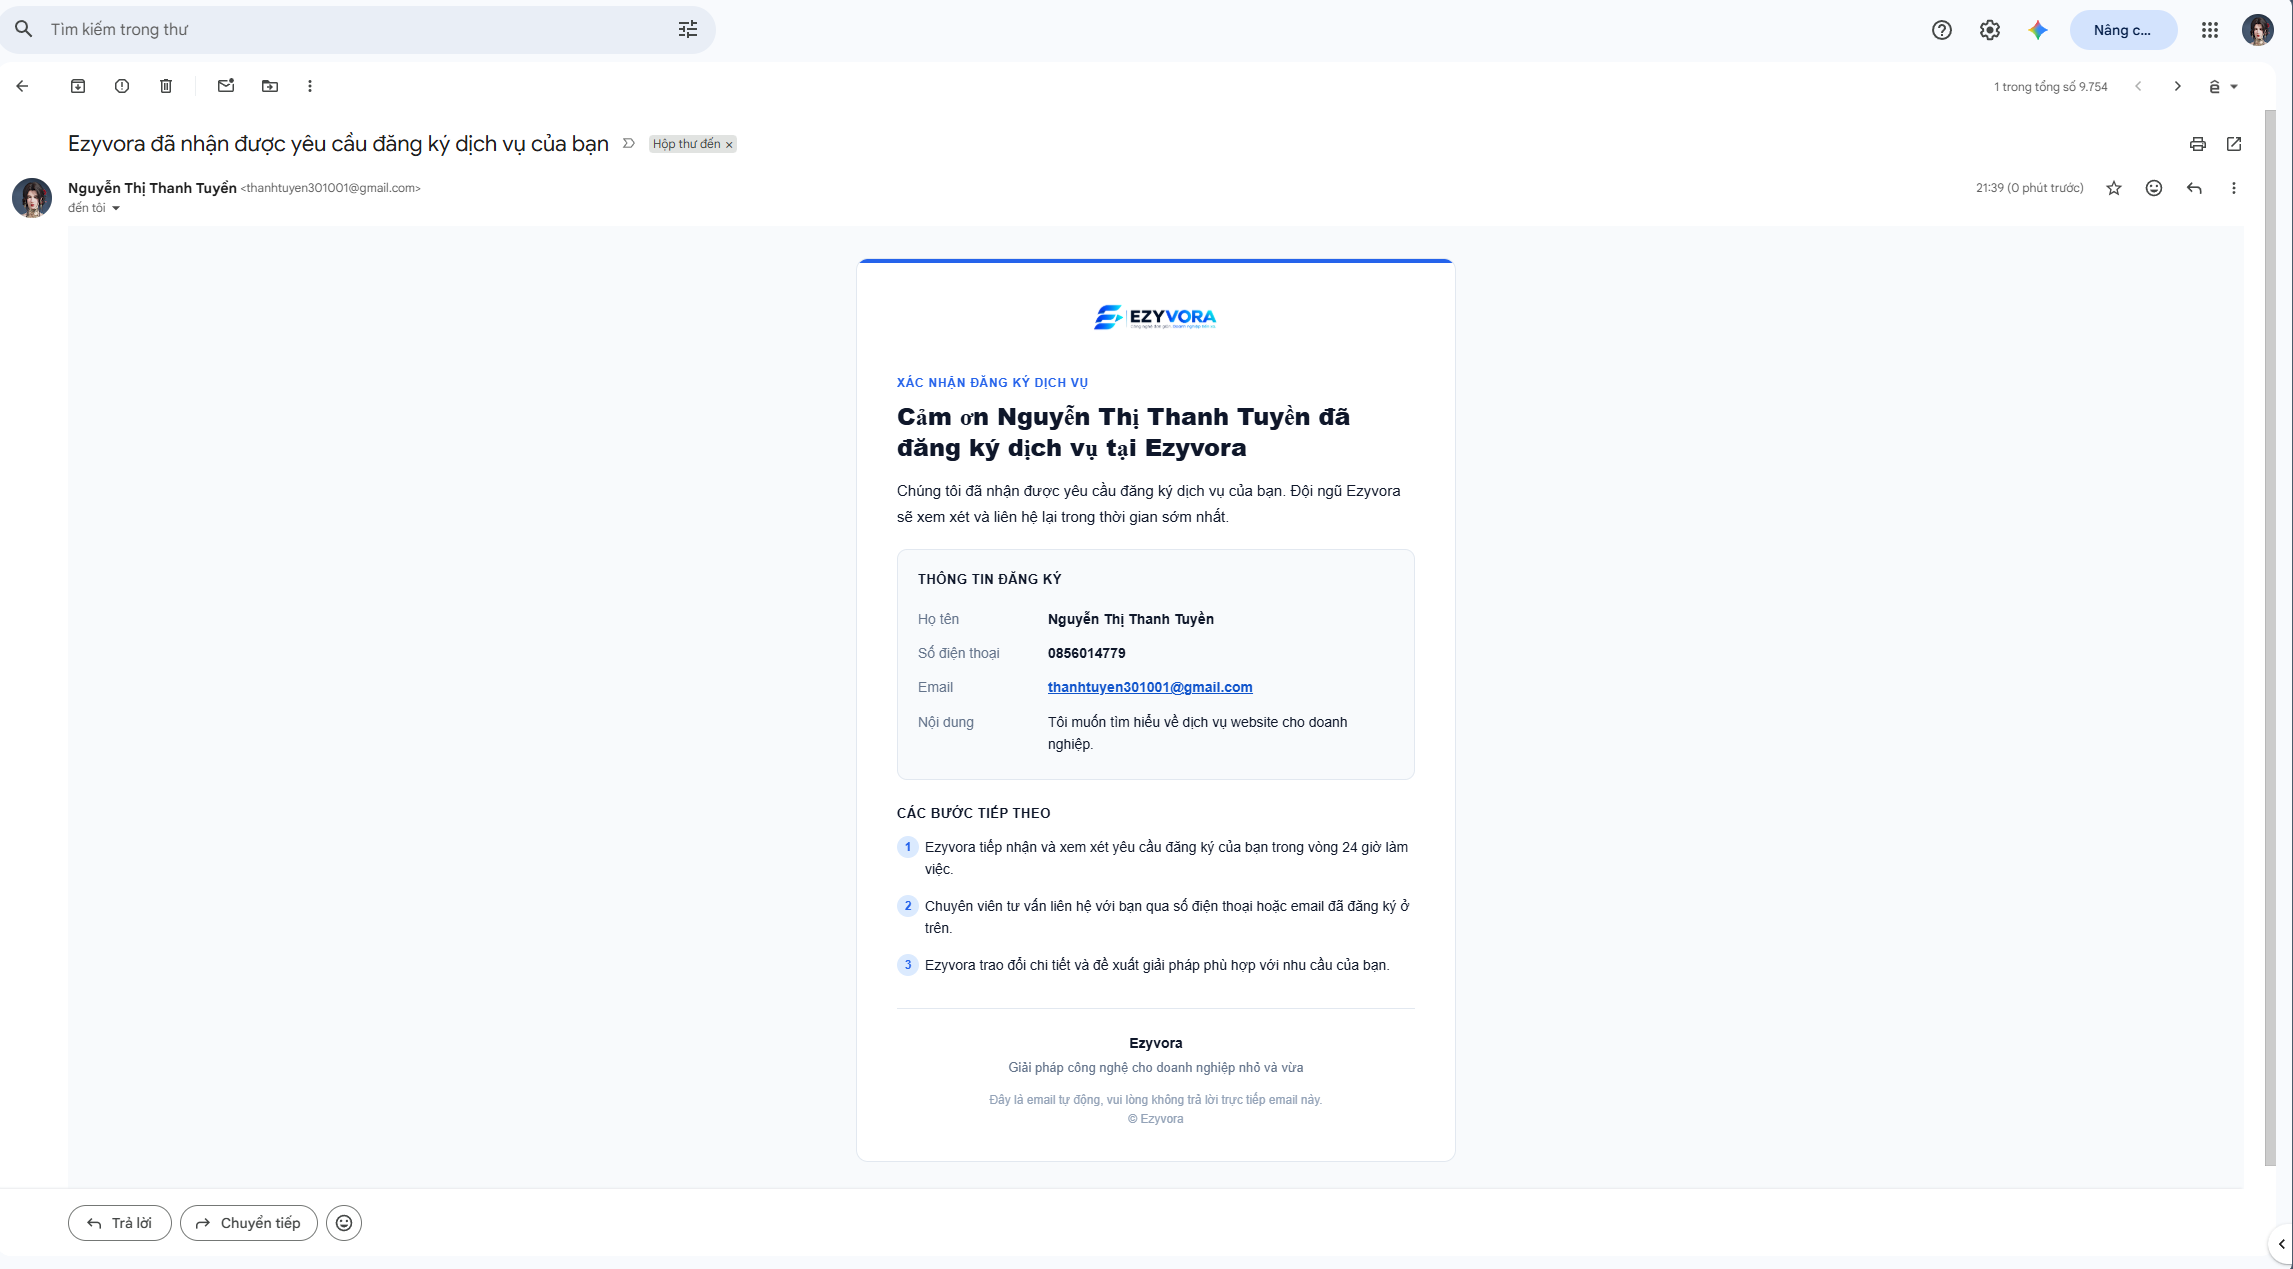Image resolution: width=2293 pixels, height=1269 pixels.
Task: Click the sender's profile picture
Action: 32,198
